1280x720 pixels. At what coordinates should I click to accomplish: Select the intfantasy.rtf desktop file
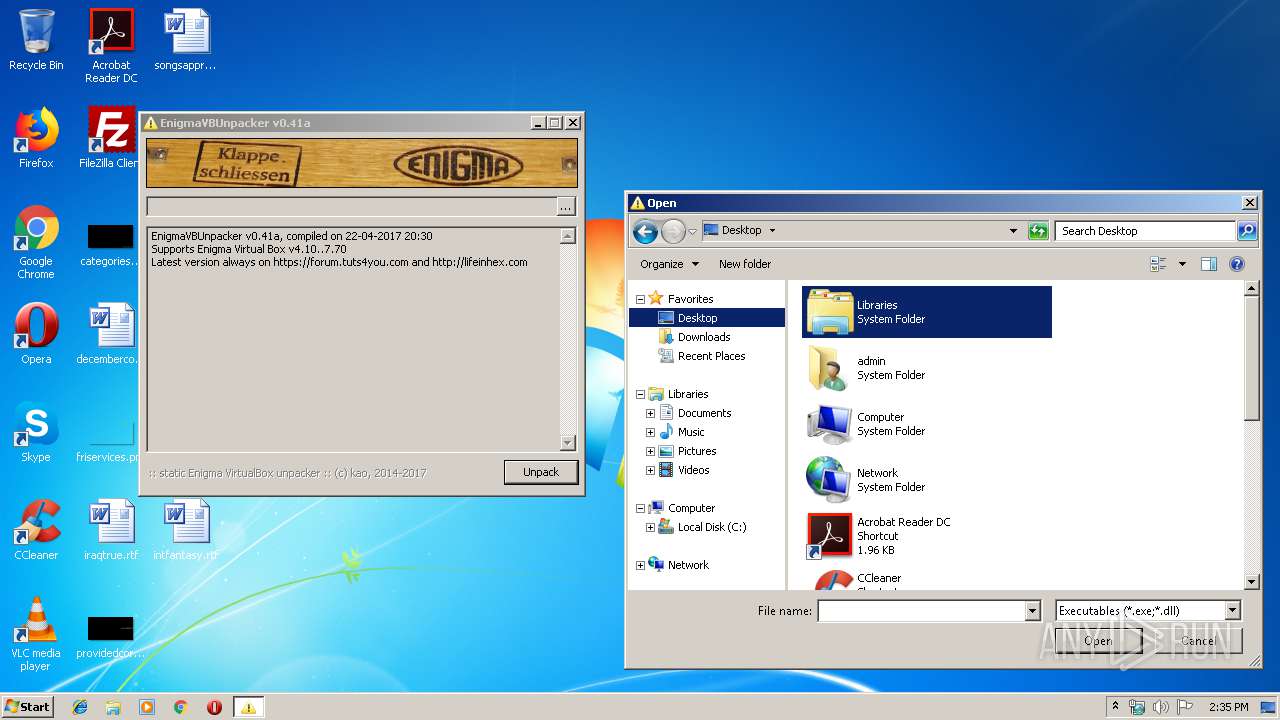click(185, 530)
